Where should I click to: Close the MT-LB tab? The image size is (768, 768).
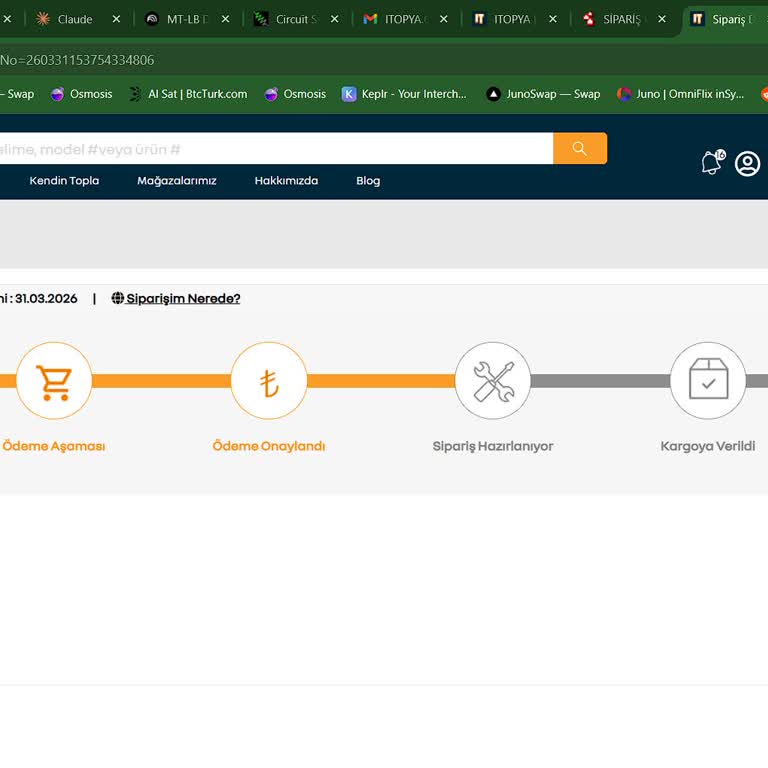[225, 19]
